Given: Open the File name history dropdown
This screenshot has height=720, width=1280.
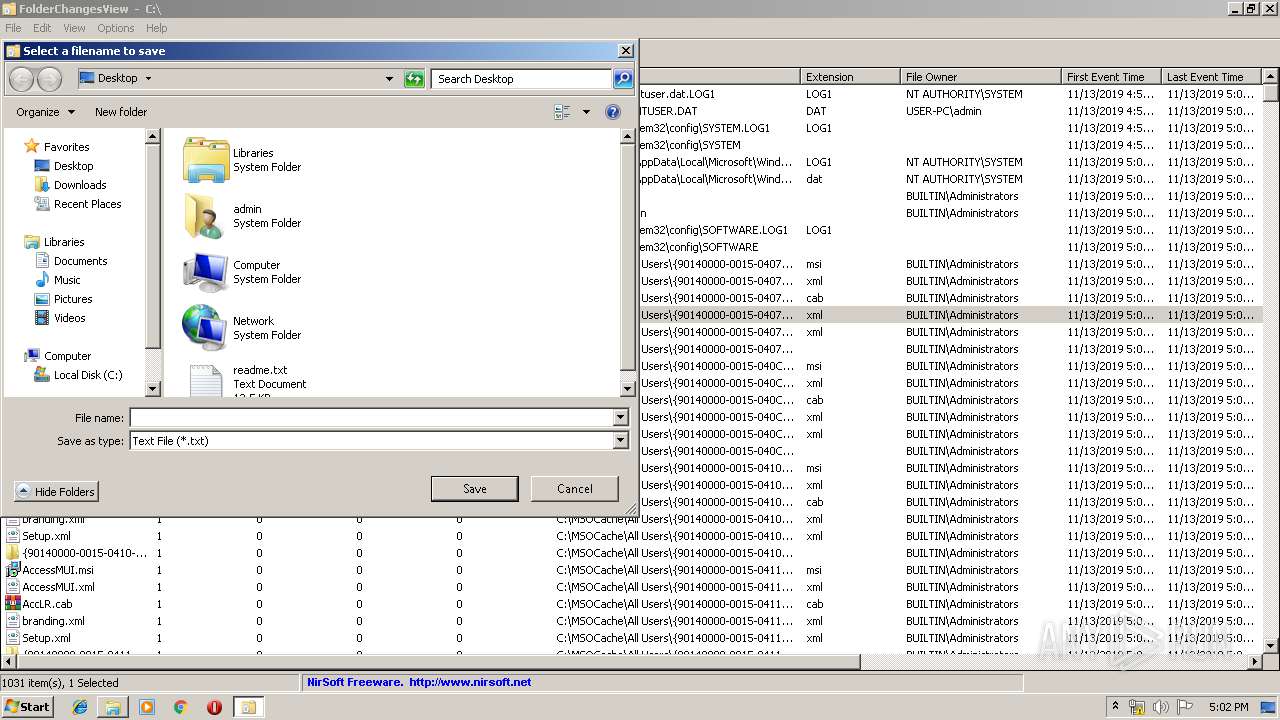Looking at the screenshot, I should coord(620,417).
